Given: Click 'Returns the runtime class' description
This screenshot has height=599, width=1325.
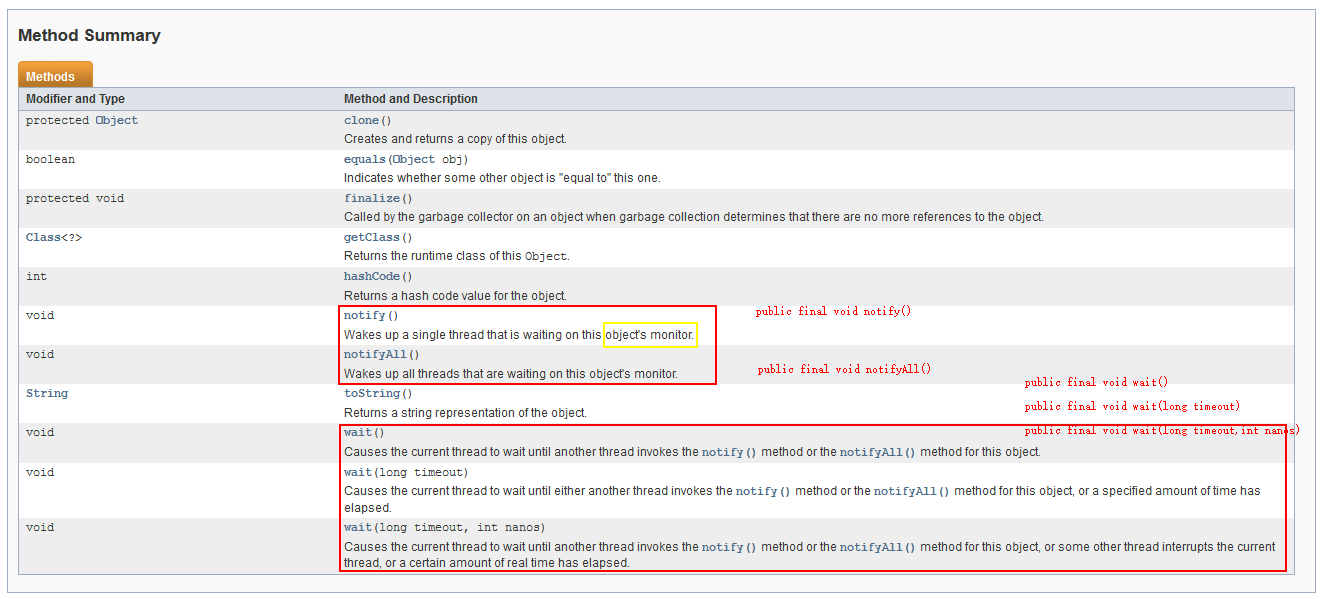Looking at the screenshot, I should point(457,256).
